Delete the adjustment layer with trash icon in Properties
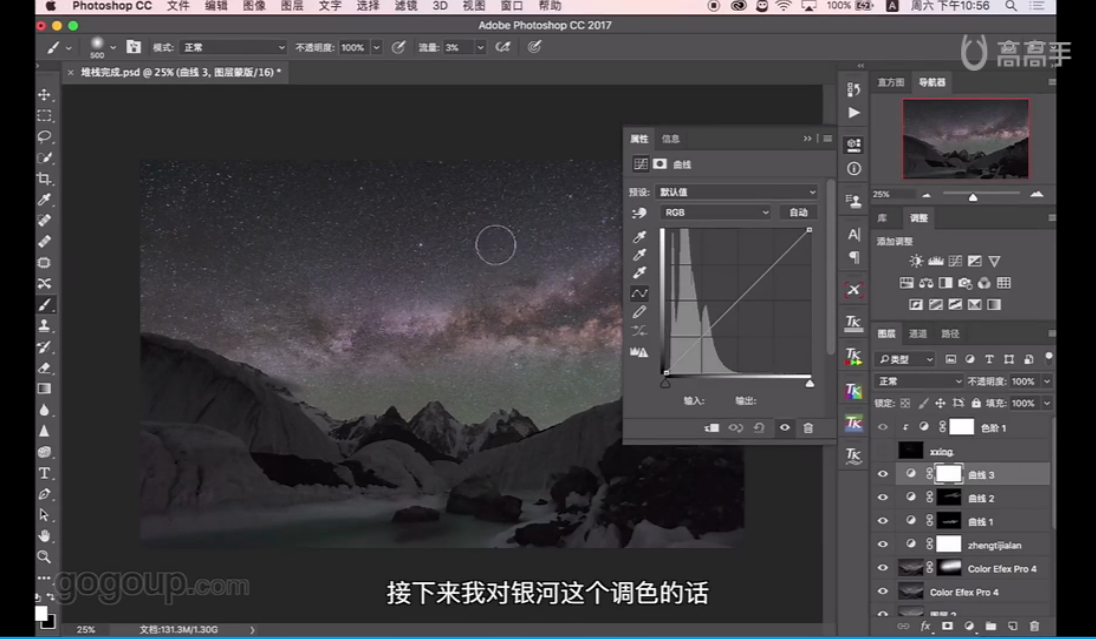The width and height of the screenshot is (1096, 639). coord(808,428)
